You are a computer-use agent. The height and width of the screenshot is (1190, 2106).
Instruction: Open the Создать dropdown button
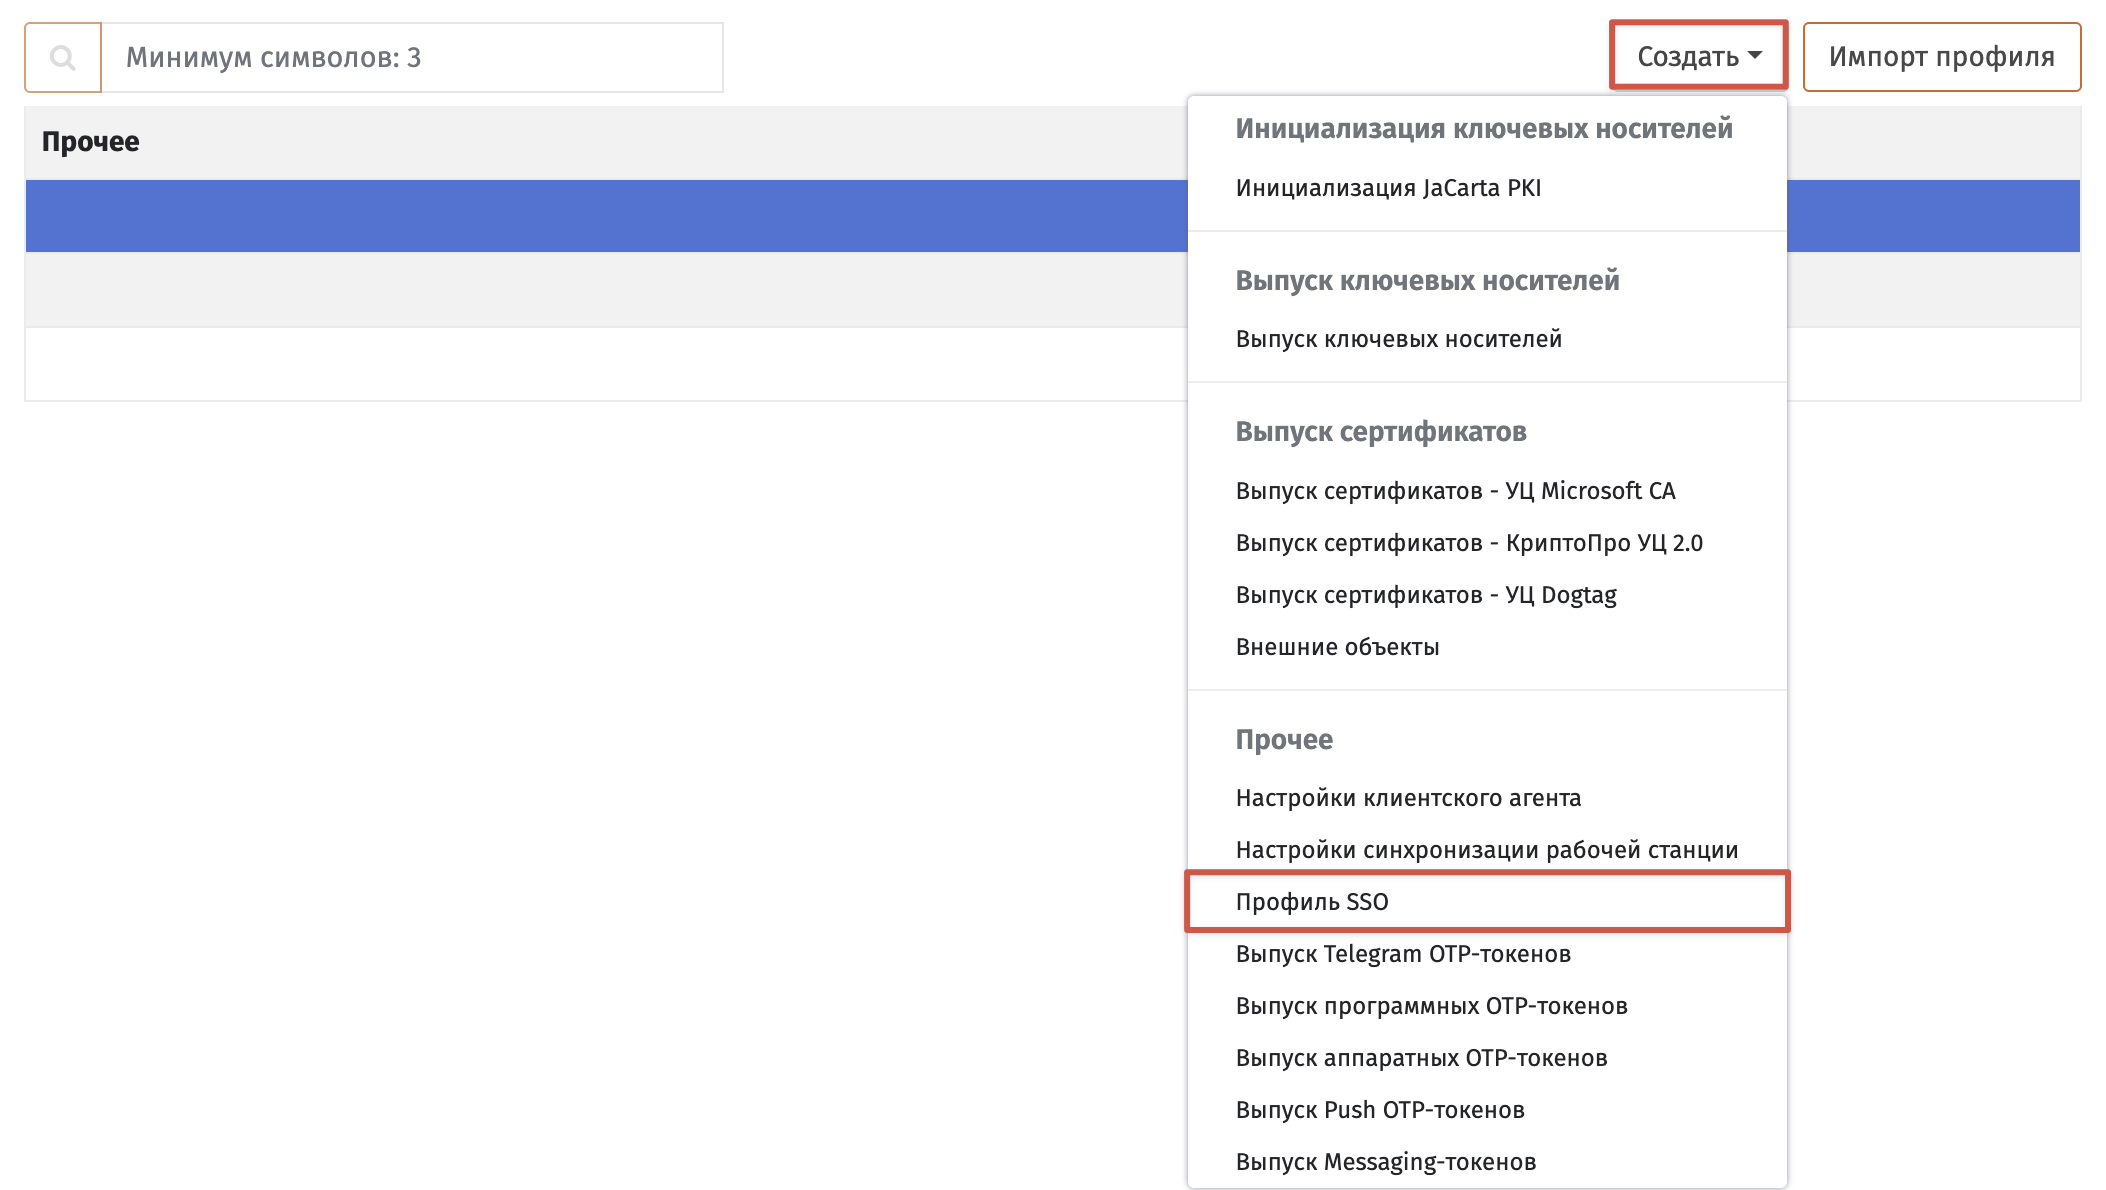pos(1698,56)
